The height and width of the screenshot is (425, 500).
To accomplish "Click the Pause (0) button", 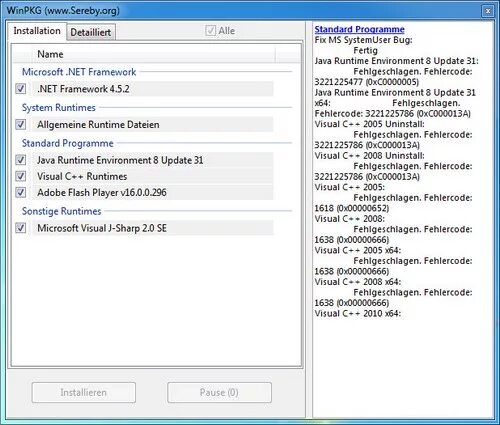I will (219, 392).
